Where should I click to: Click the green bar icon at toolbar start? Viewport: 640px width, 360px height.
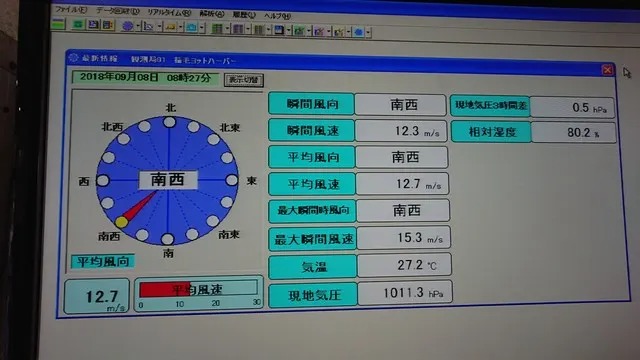[x=58, y=24]
